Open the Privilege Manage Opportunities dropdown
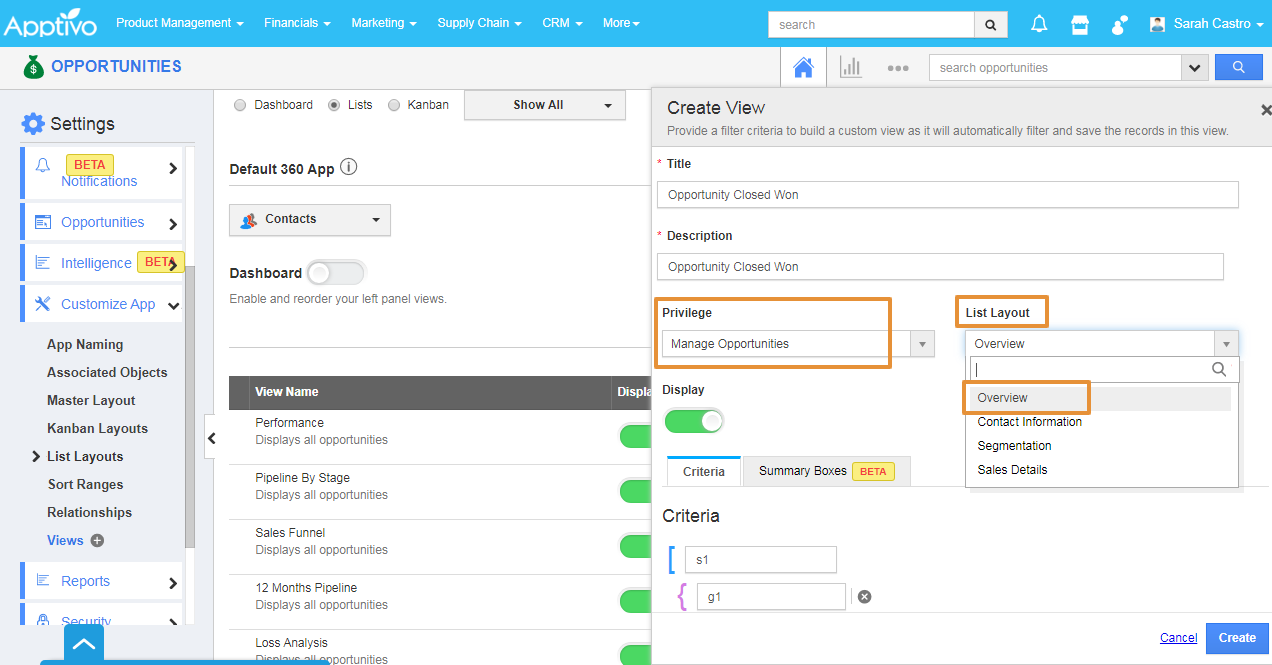This screenshot has width=1272, height=665. (797, 344)
